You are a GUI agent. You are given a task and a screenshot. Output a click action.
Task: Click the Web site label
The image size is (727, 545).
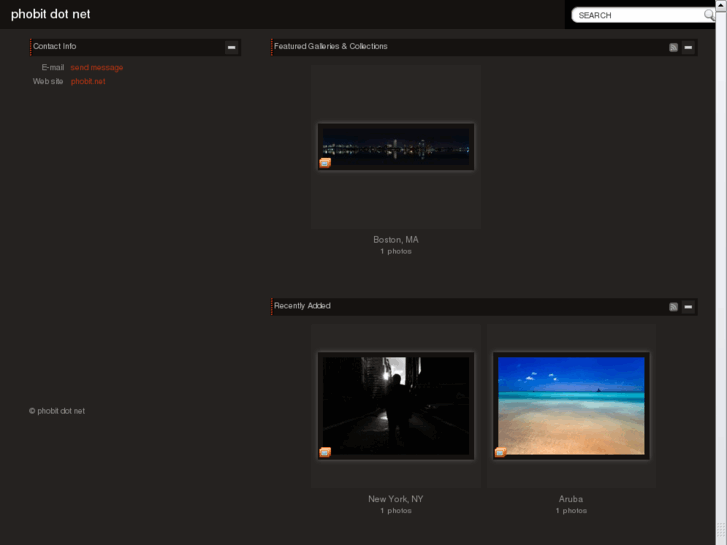[x=48, y=82]
